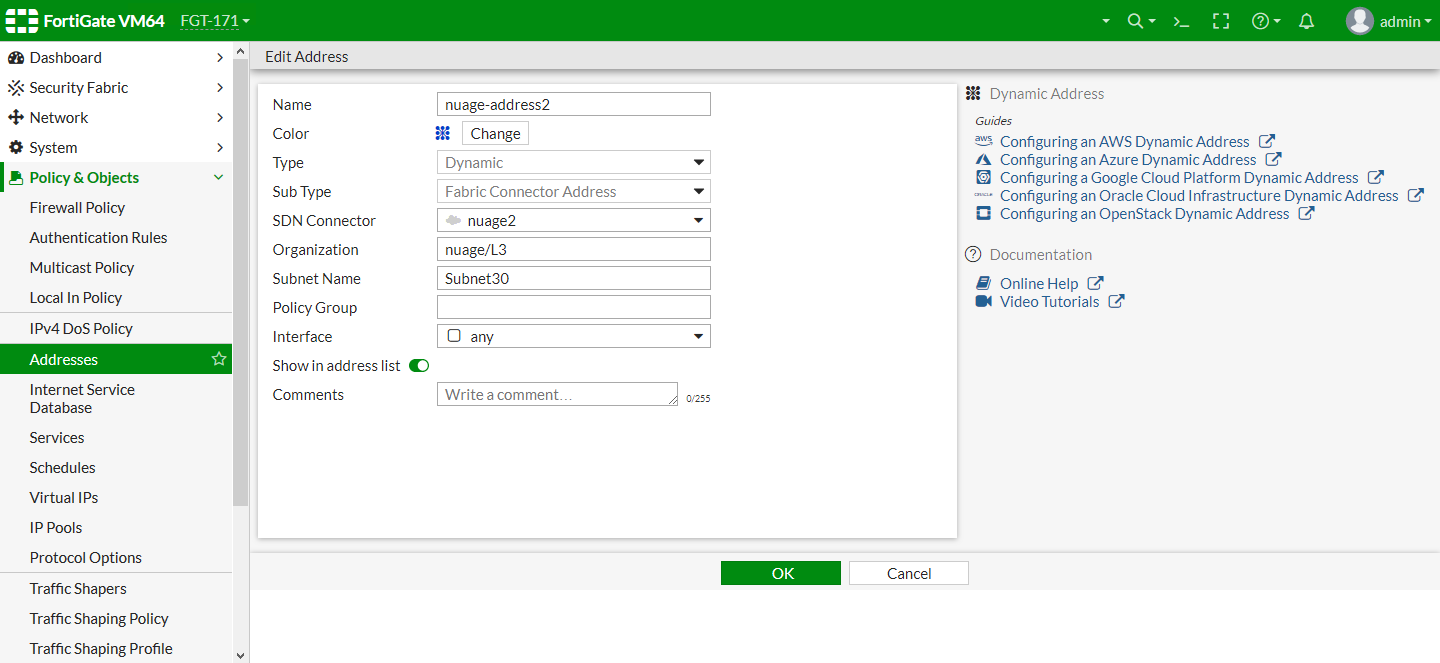Click the Online Help book icon

tap(984, 283)
